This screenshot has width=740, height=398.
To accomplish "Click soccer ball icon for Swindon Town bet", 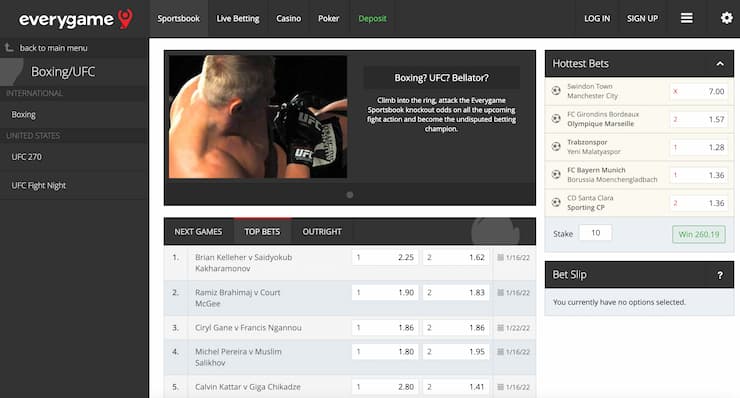I will pos(556,91).
